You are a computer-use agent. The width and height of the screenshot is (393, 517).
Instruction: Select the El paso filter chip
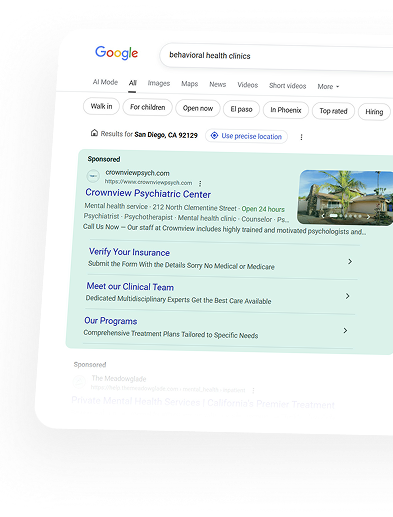[241, 109]
